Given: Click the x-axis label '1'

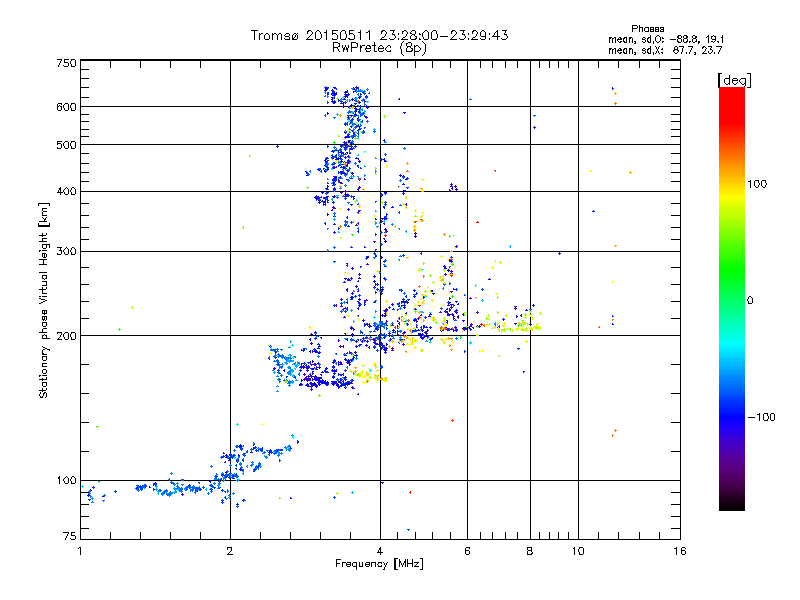Looking at the screenshot, I should [80, 551].
